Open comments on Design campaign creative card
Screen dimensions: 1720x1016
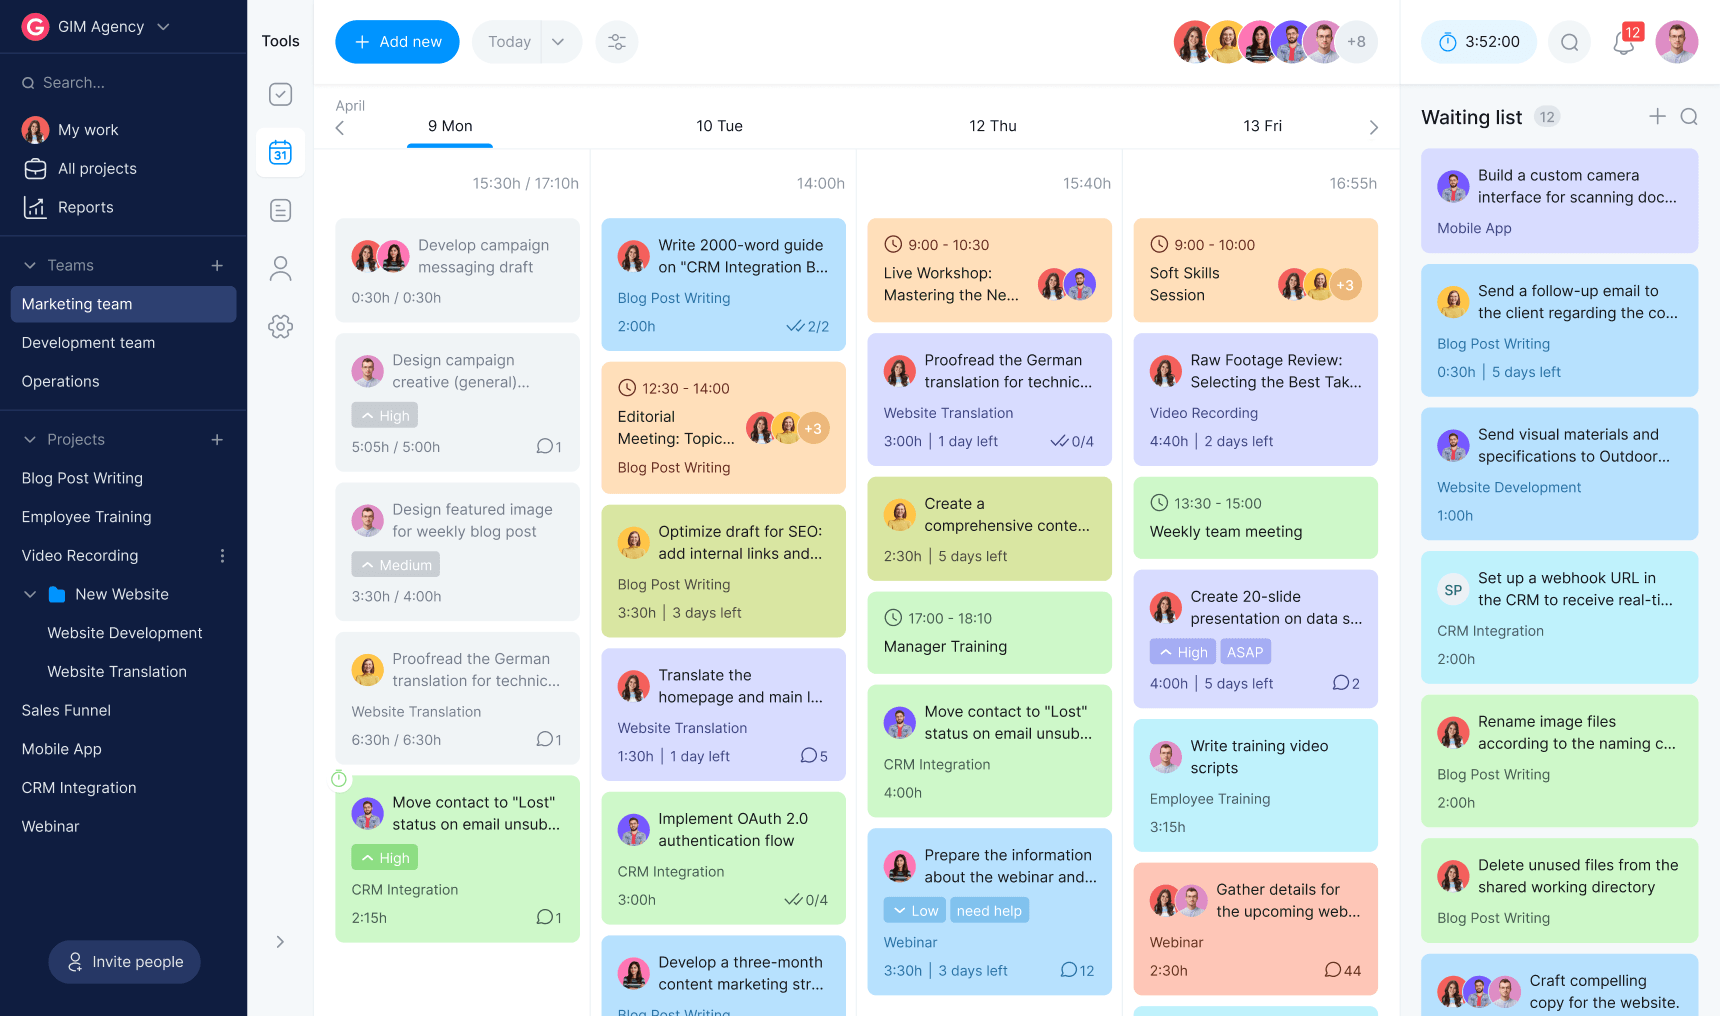tap(549, 446)
